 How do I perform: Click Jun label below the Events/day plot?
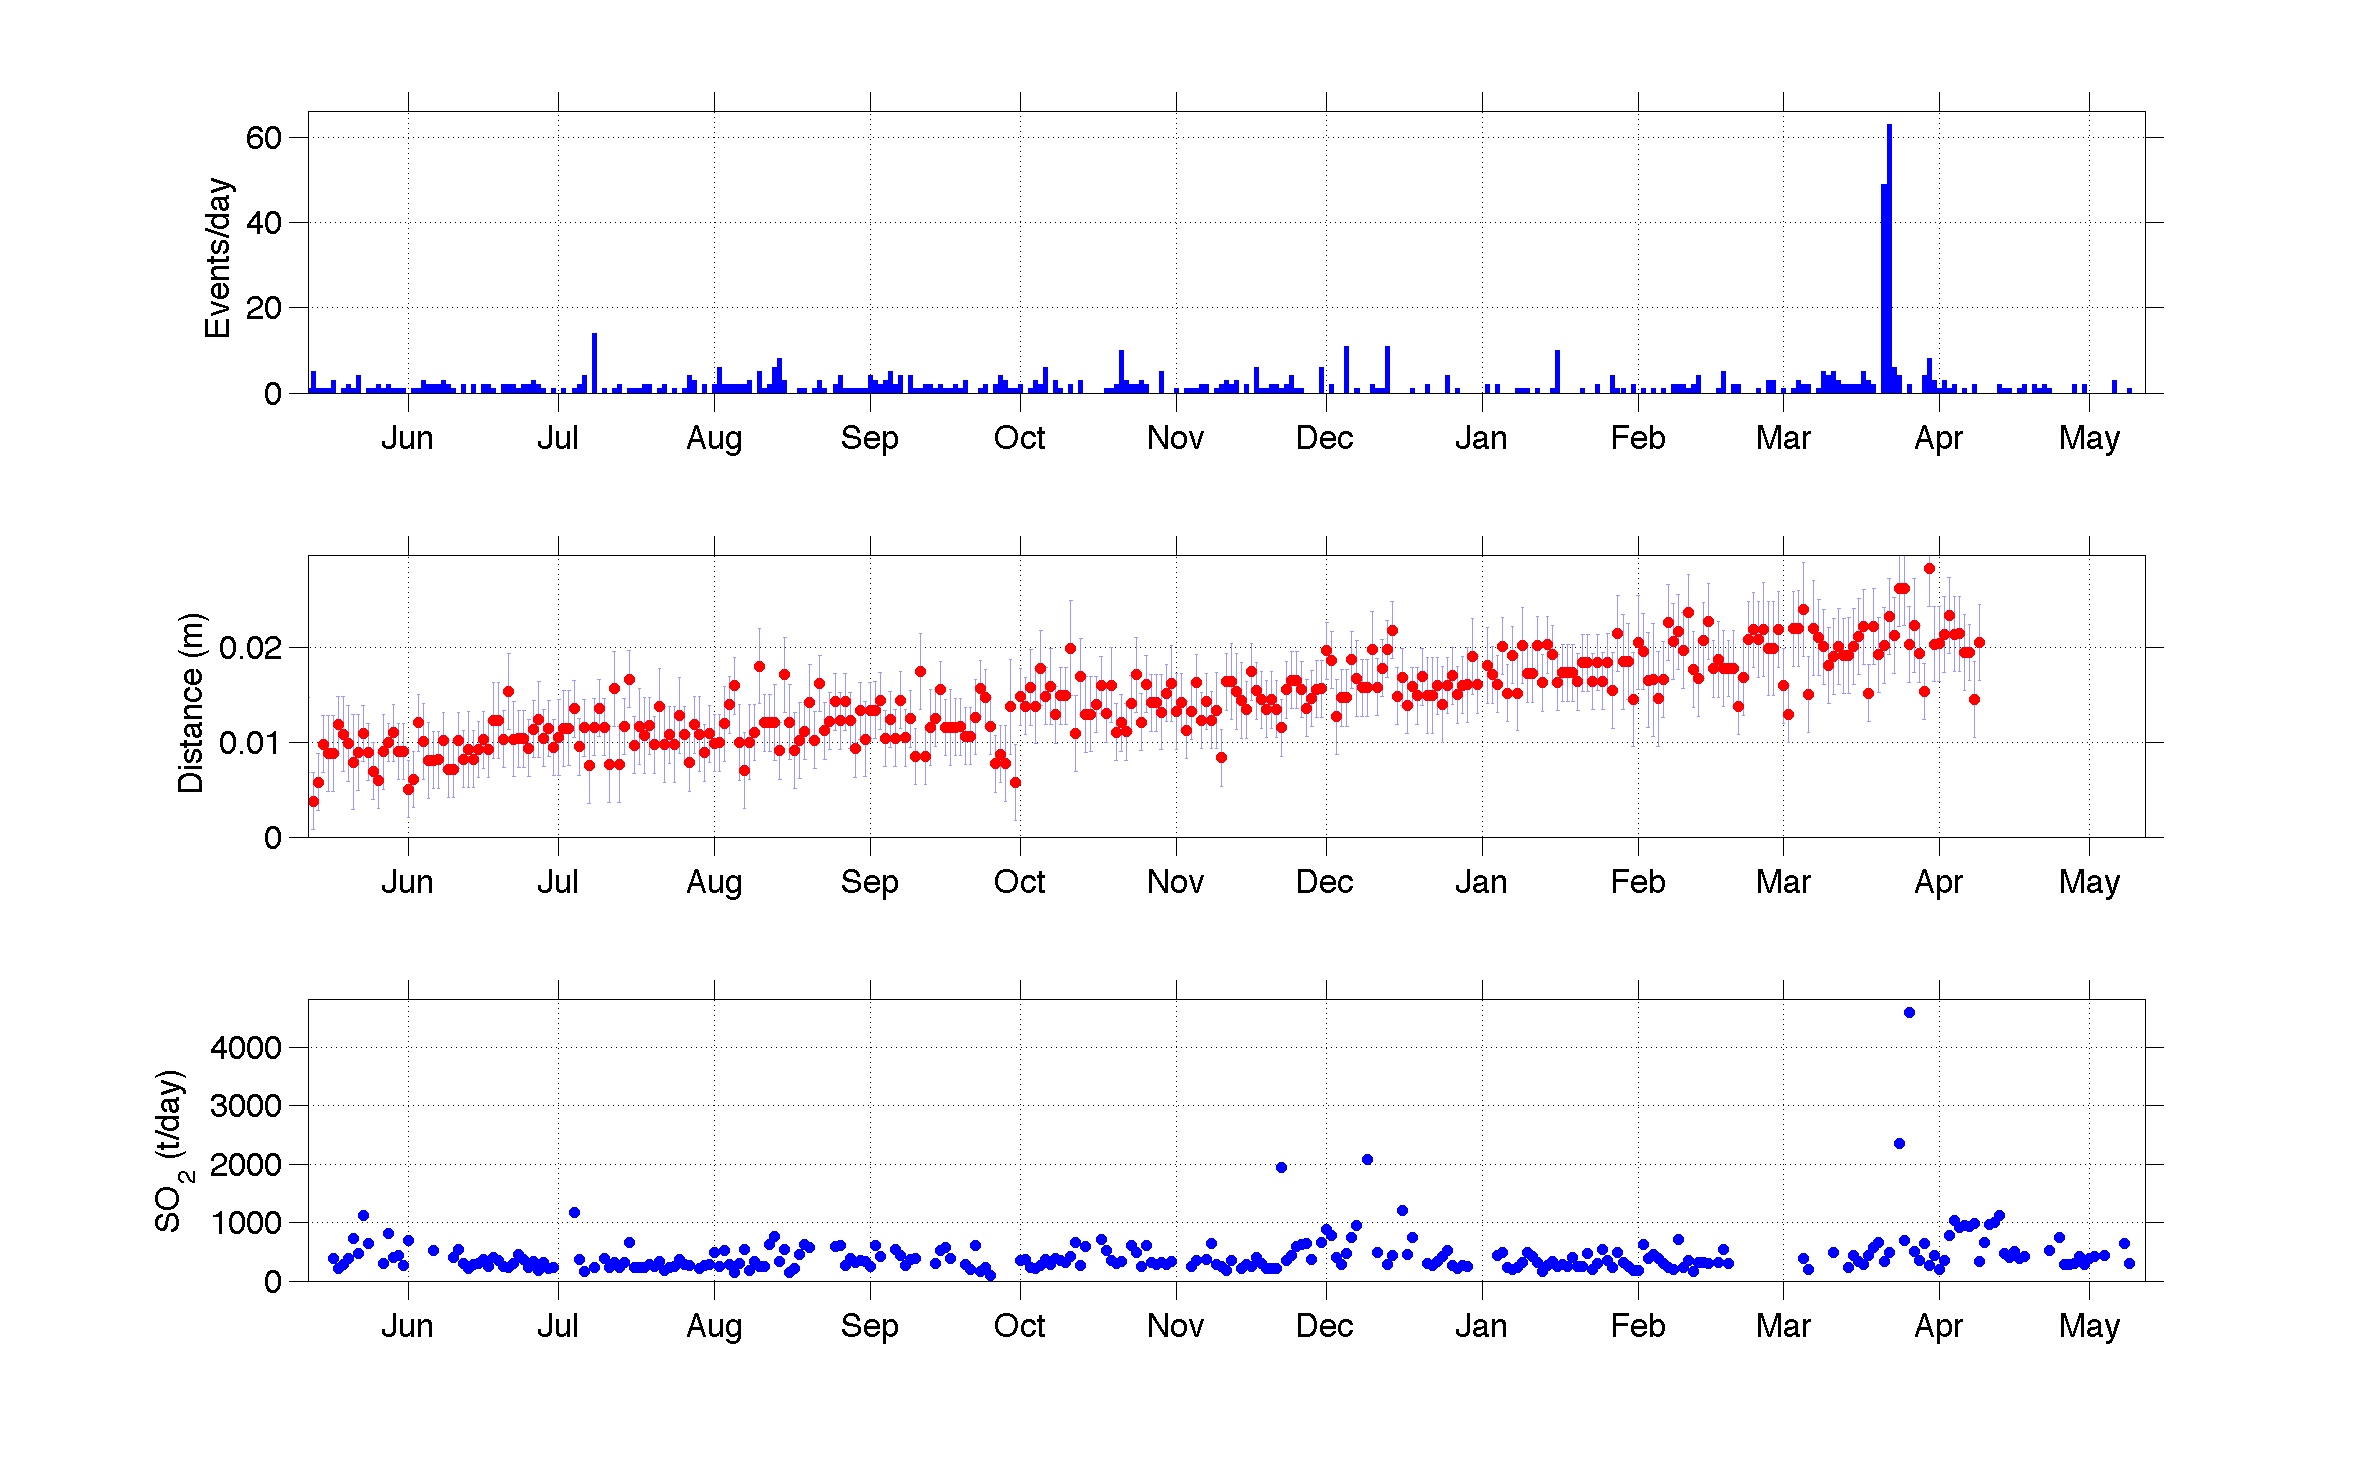[x=407, y=438]
